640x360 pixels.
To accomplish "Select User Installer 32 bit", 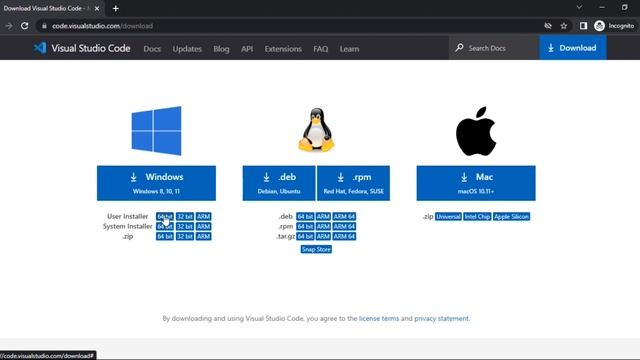I will [x=184, y=216].
